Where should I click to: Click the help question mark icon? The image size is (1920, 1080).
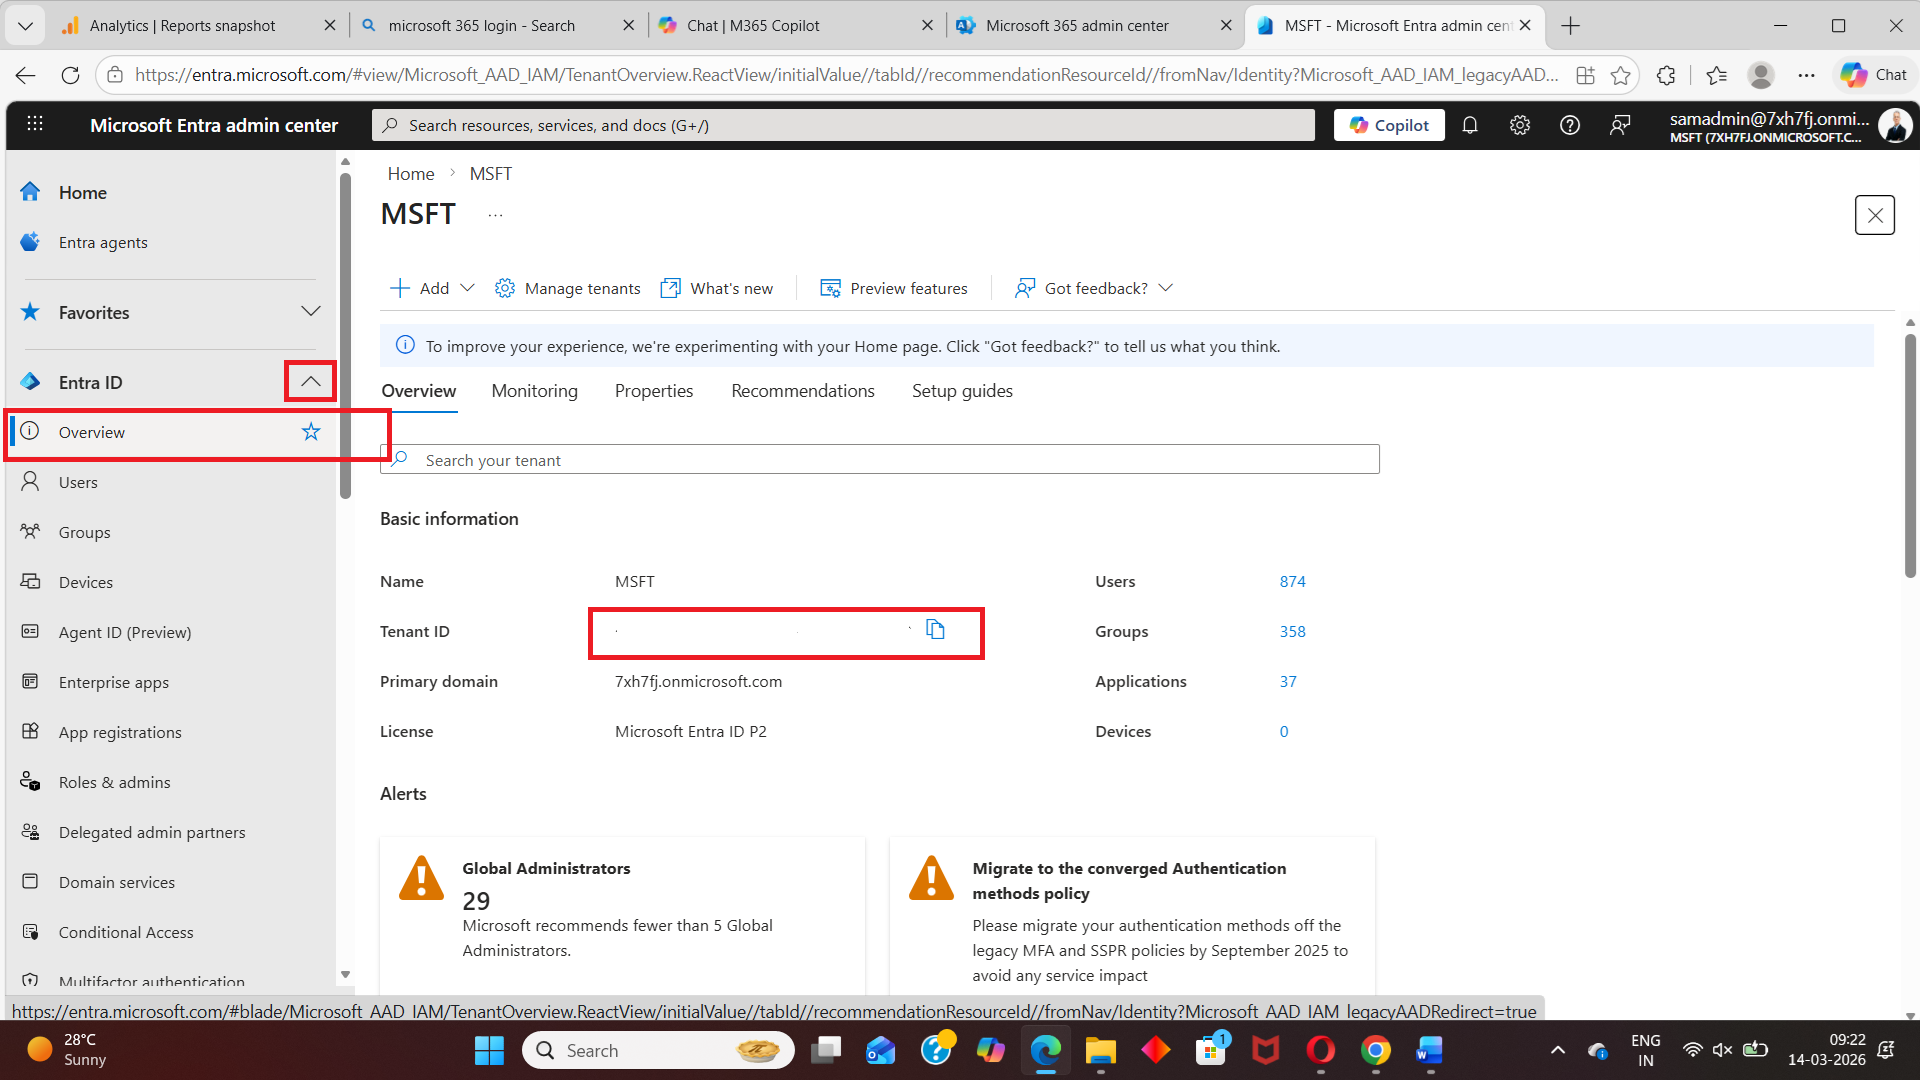tap(1570, 125)
